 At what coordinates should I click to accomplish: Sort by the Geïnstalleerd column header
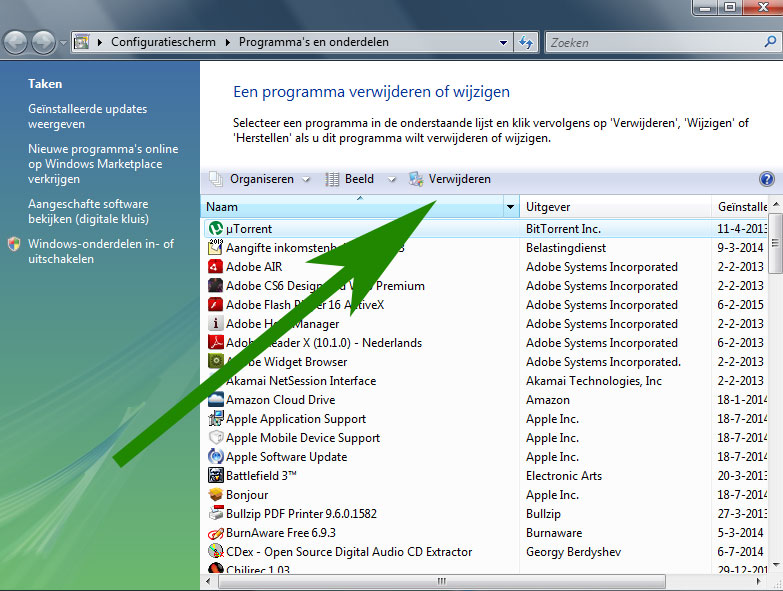pyautogui.click(x=740, y=207)
